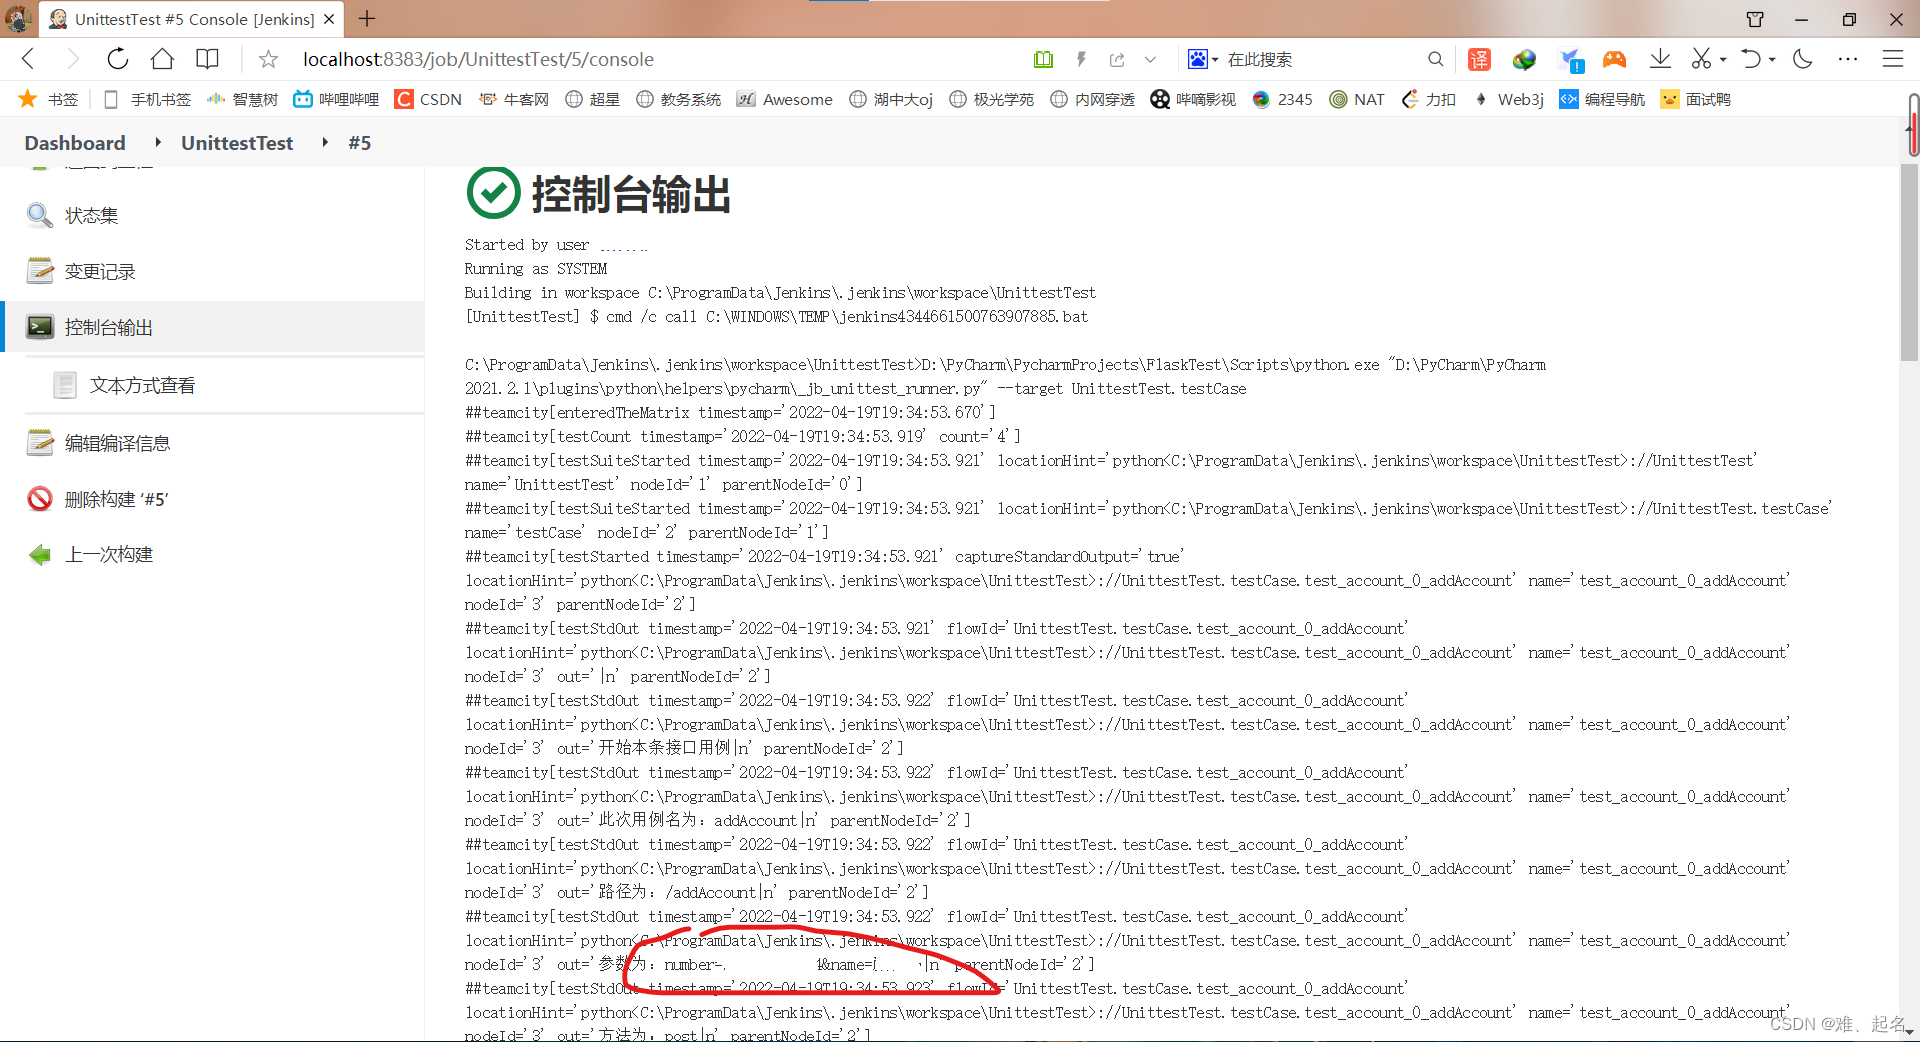Open the Awesome bookmark
The image size is (1920, 1042).
click(785, 99)
